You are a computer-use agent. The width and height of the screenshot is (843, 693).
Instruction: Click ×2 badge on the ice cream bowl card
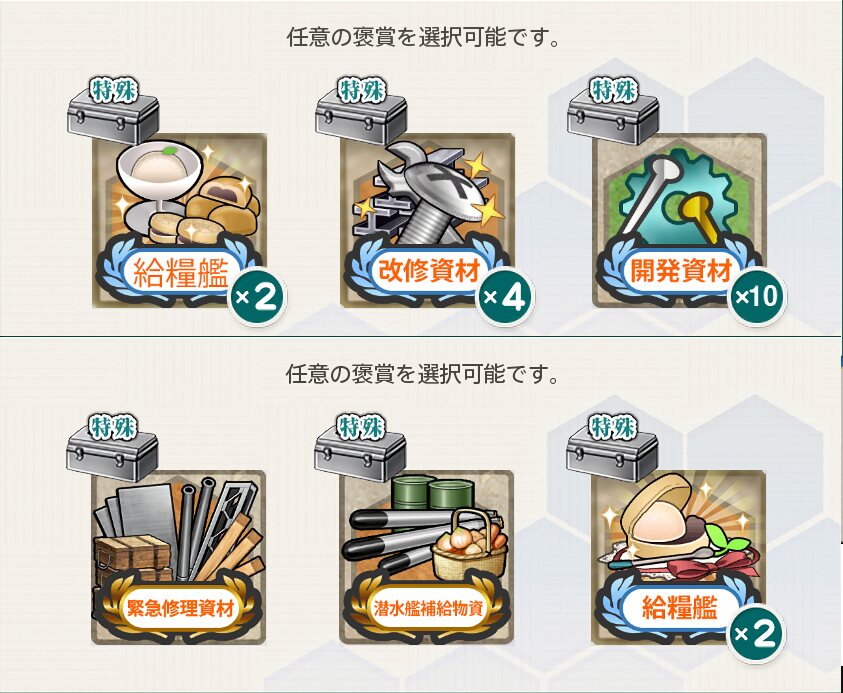point(258,297)
